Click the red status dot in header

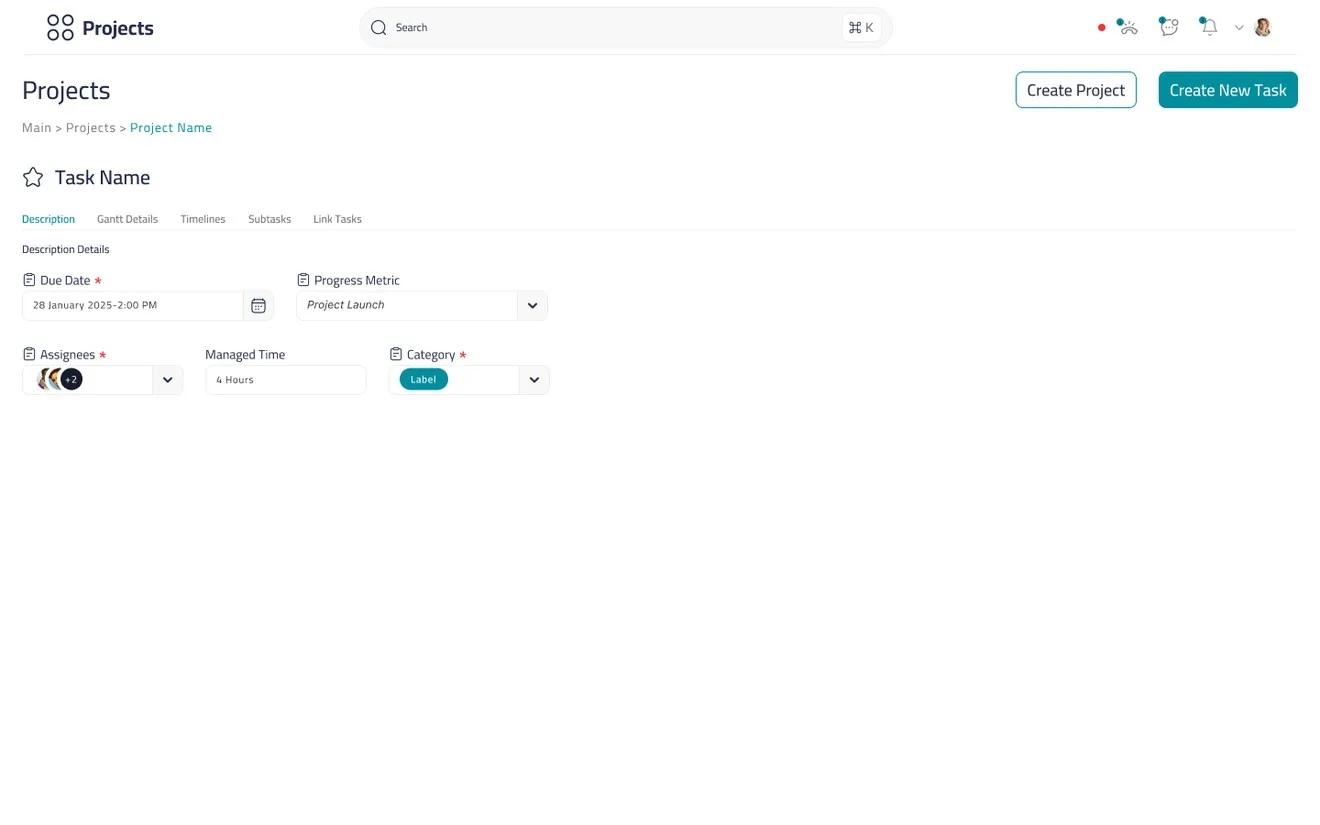pos(1101,28)
